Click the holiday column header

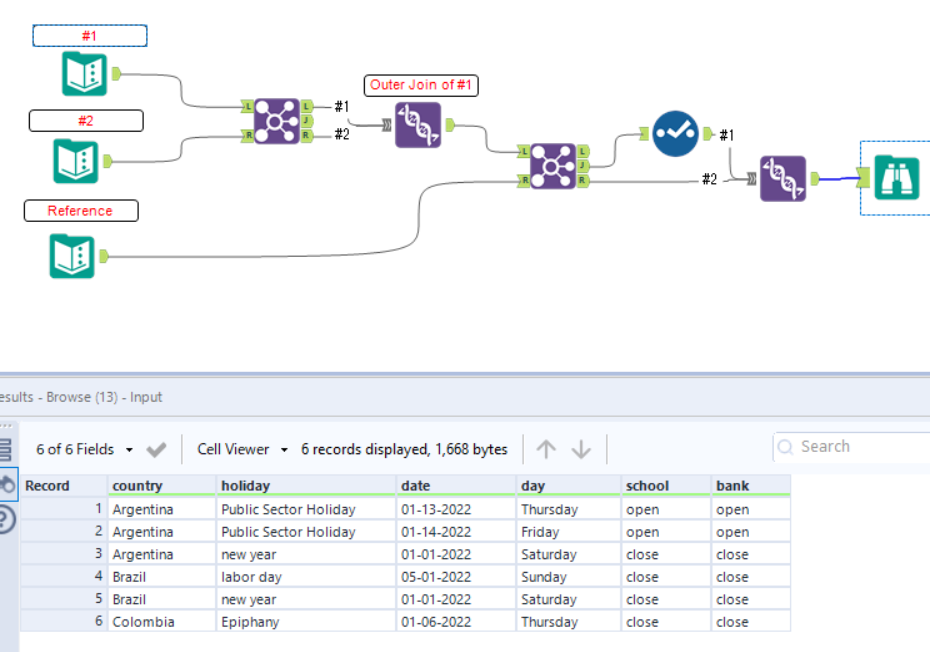pyautogui.click(x=306, y=486)
